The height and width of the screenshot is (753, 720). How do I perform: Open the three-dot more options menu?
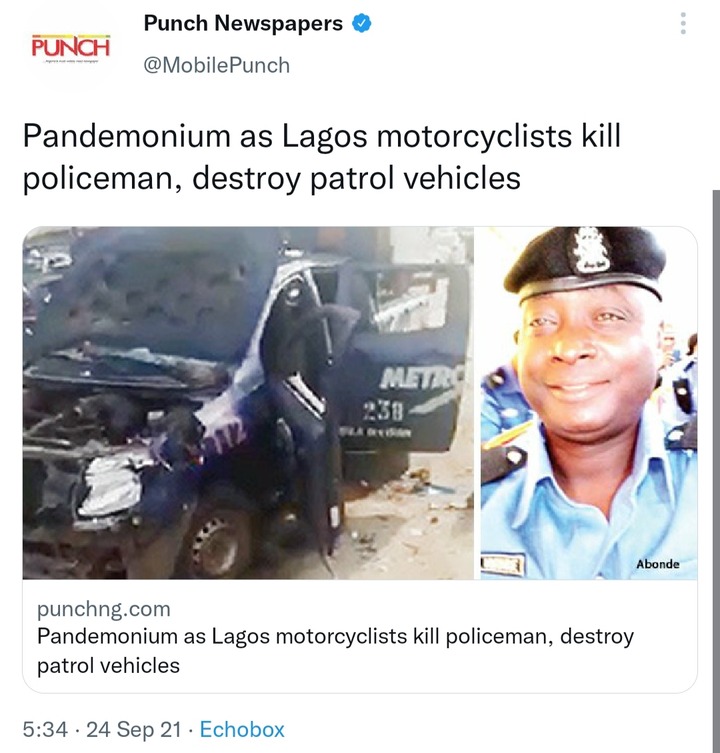683,23
